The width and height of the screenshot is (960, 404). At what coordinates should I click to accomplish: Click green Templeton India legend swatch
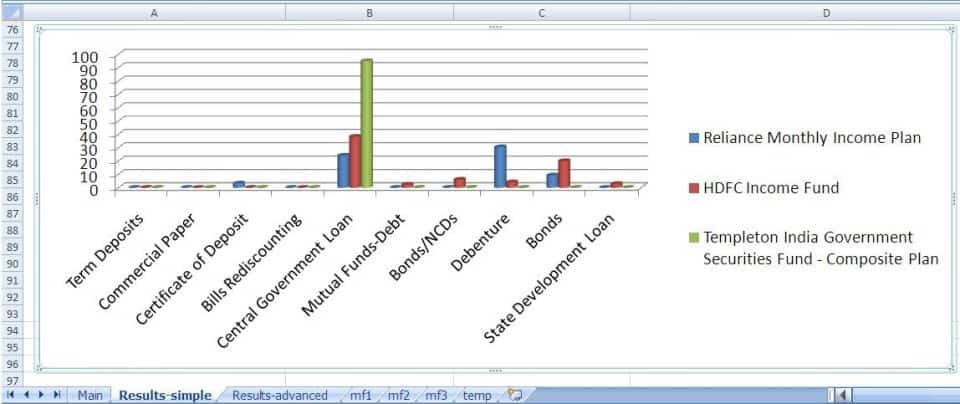click(693, 238)
